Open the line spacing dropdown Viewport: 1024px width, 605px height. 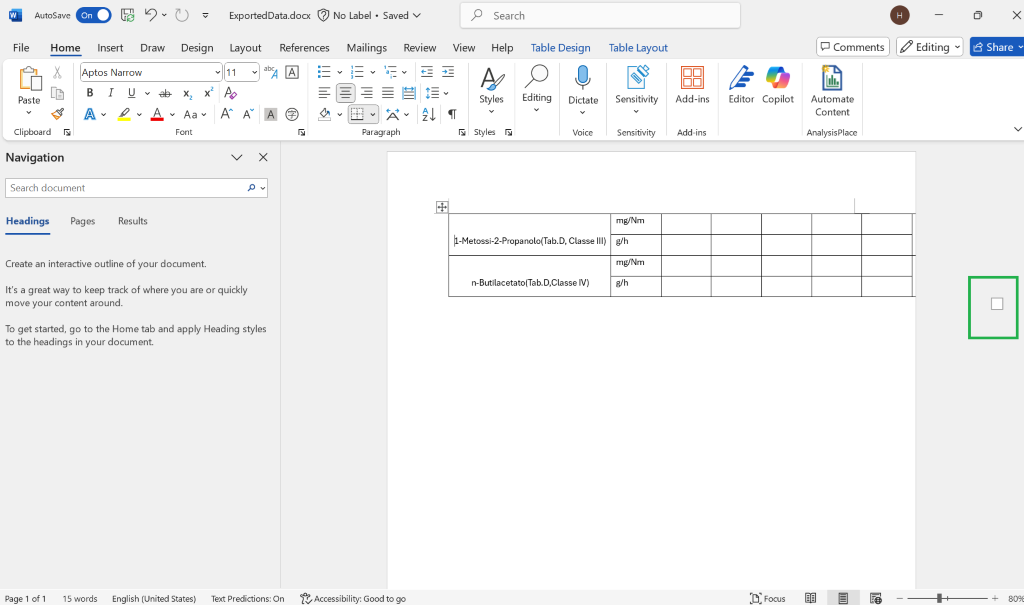click(x=446, y=93)
